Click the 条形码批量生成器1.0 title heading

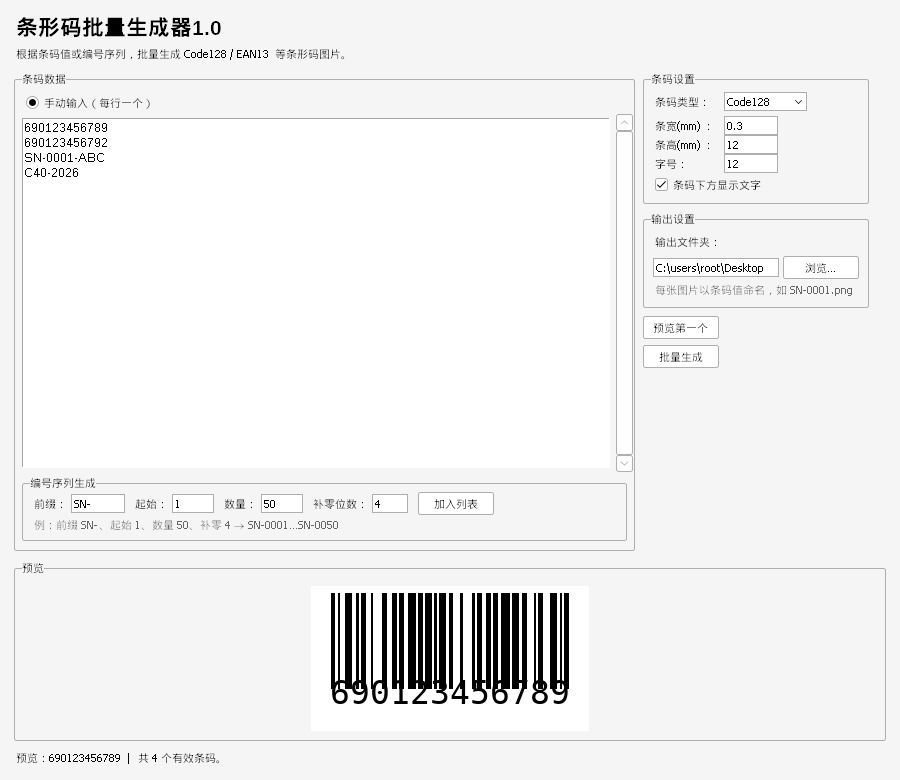click(119, 27)
